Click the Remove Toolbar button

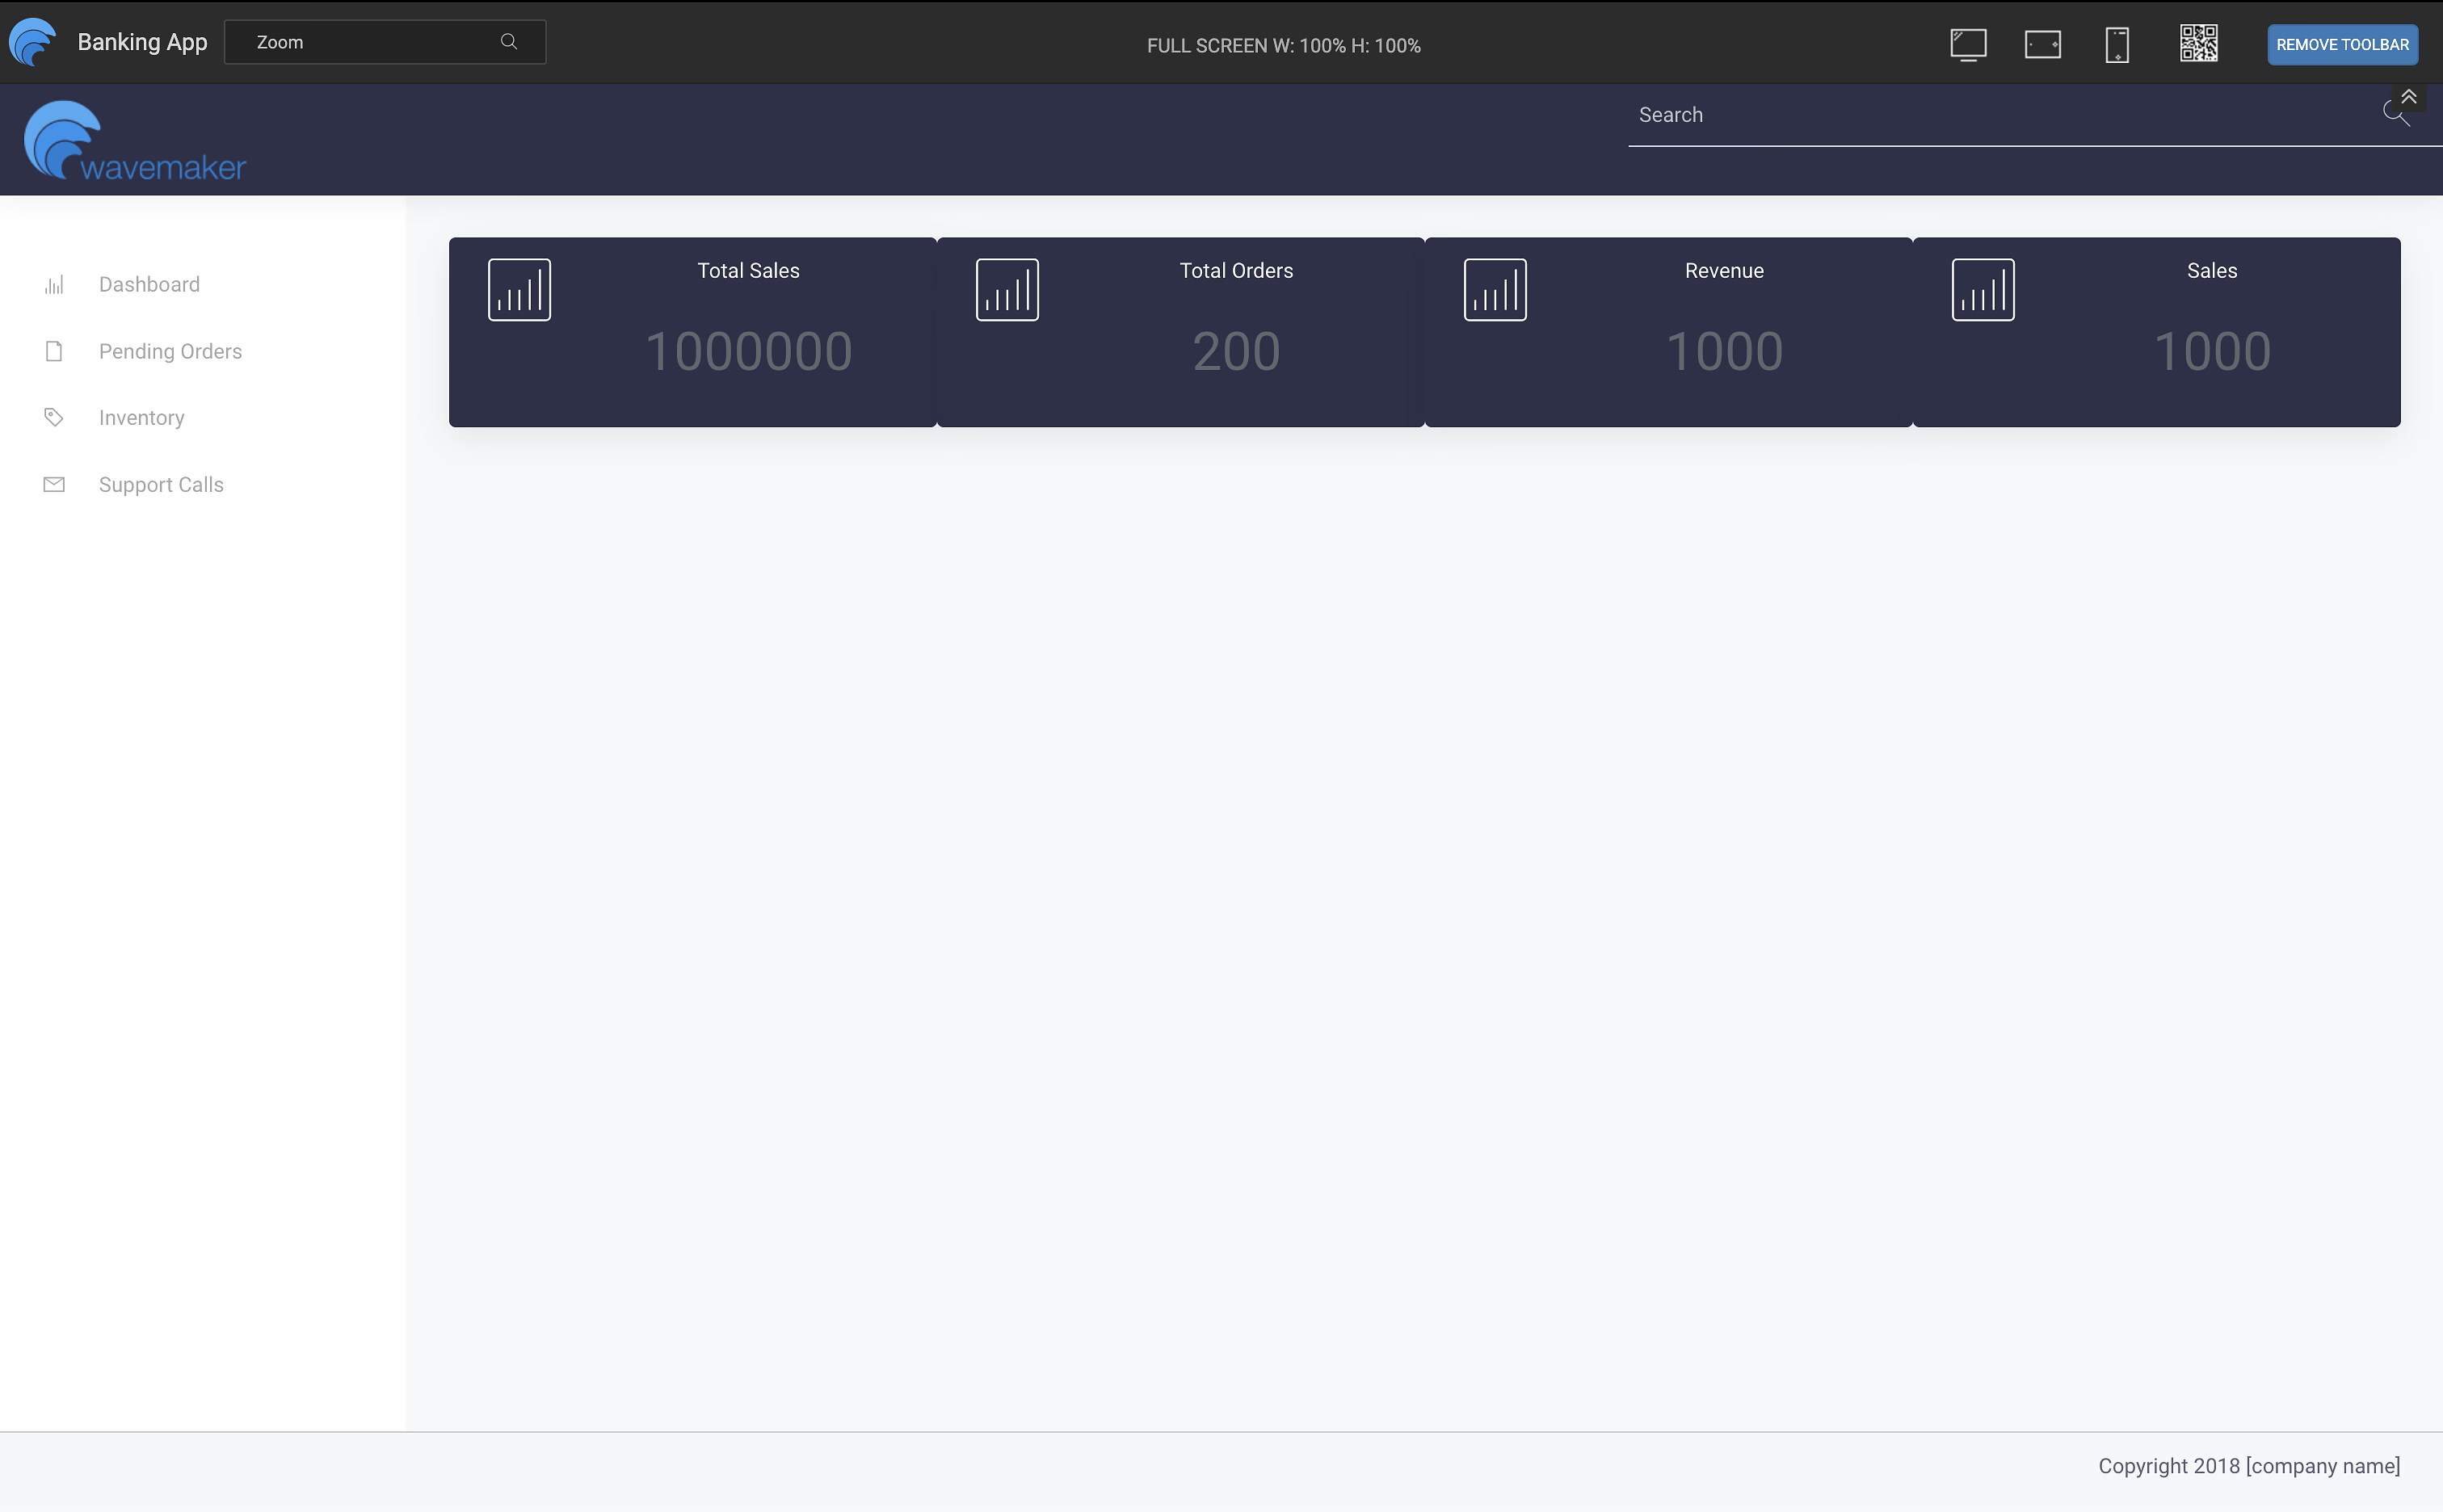click(x=2341, y=44)
